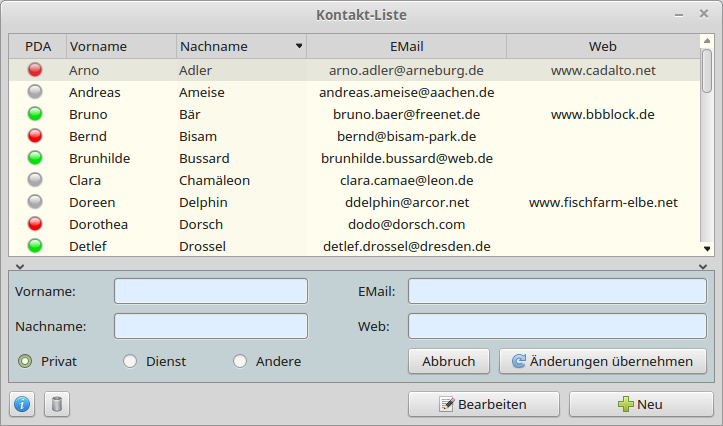Select the Andere radio button
723x426 pixels.
[240, 361]
